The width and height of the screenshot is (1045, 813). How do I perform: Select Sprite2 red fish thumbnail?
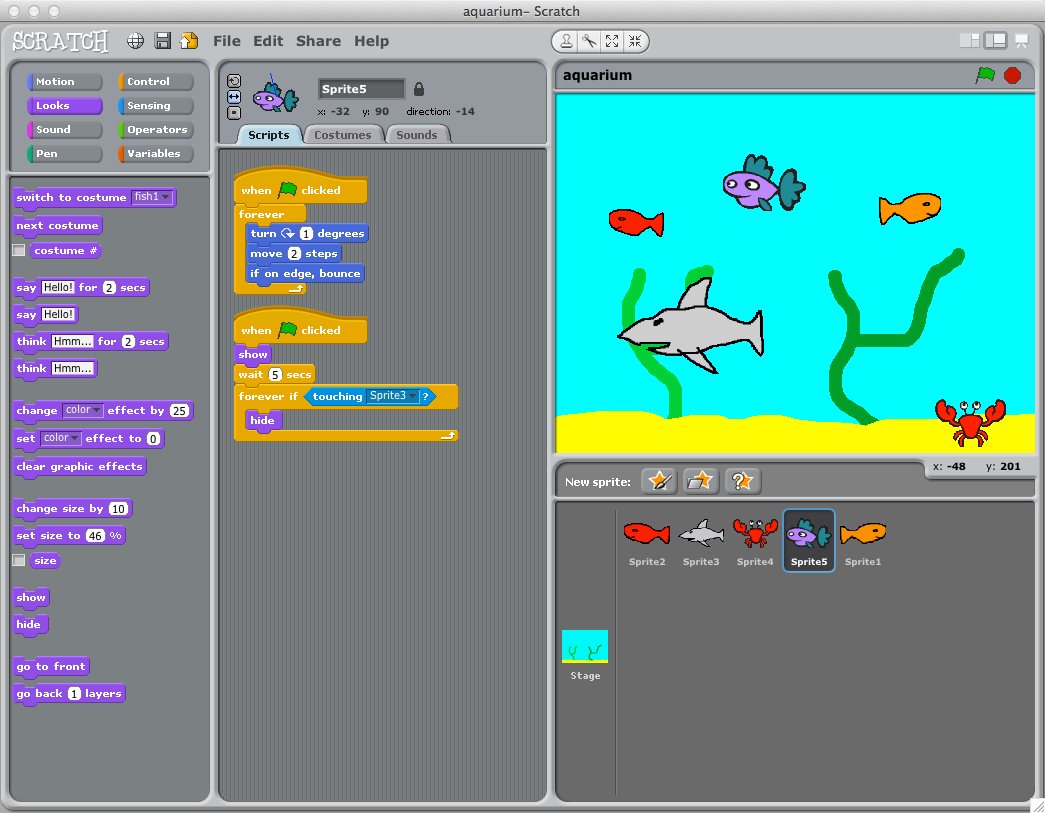646,540
